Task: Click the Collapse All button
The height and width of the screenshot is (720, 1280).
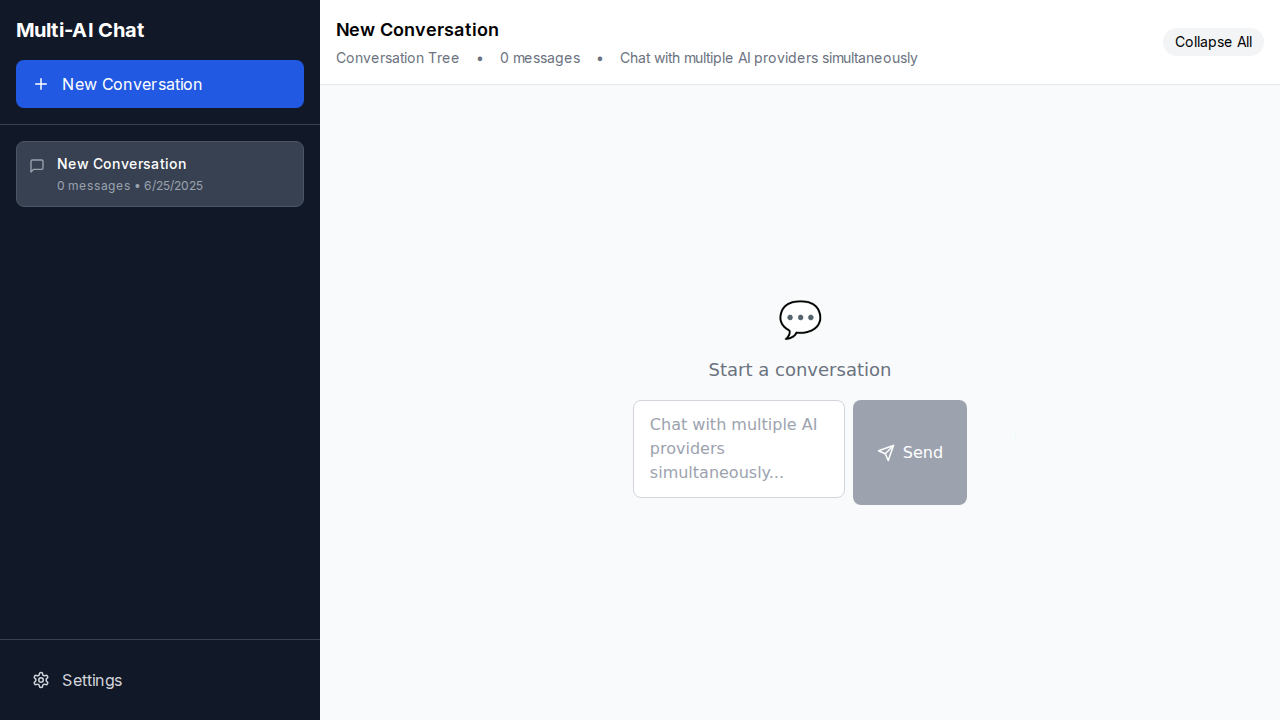Action: coord(1213,42)
